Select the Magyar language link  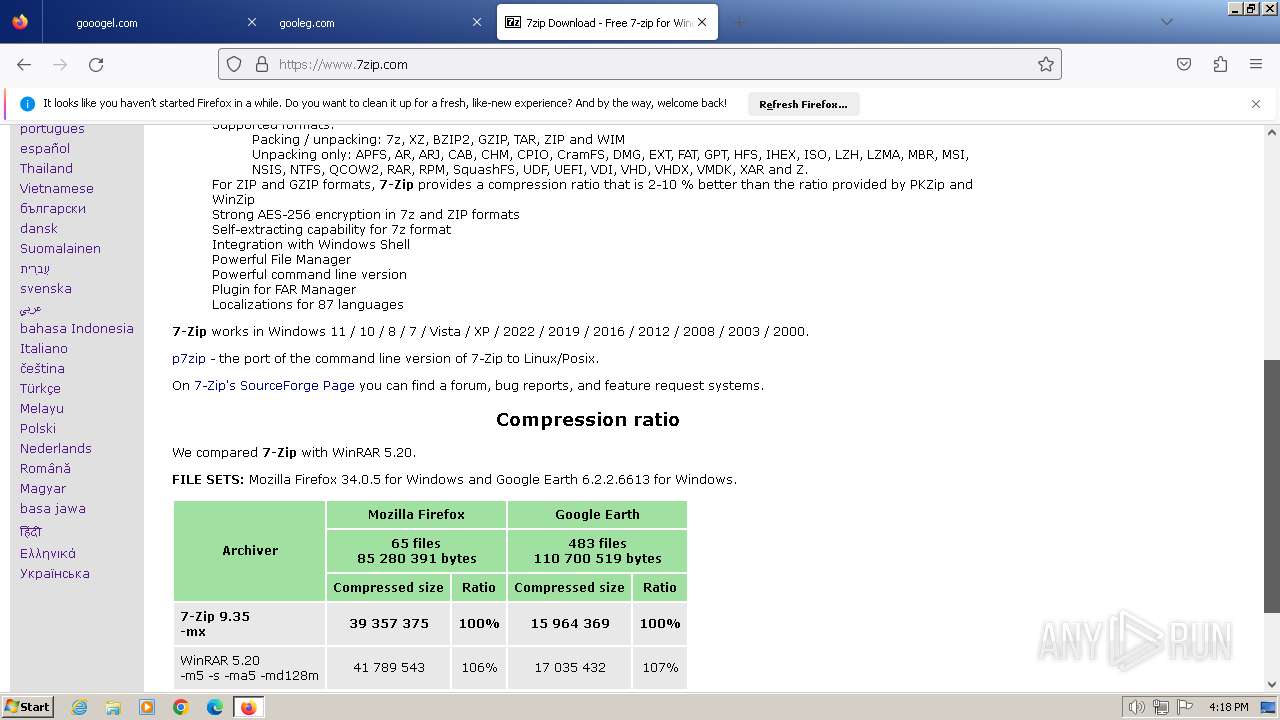tap(43, 488)
